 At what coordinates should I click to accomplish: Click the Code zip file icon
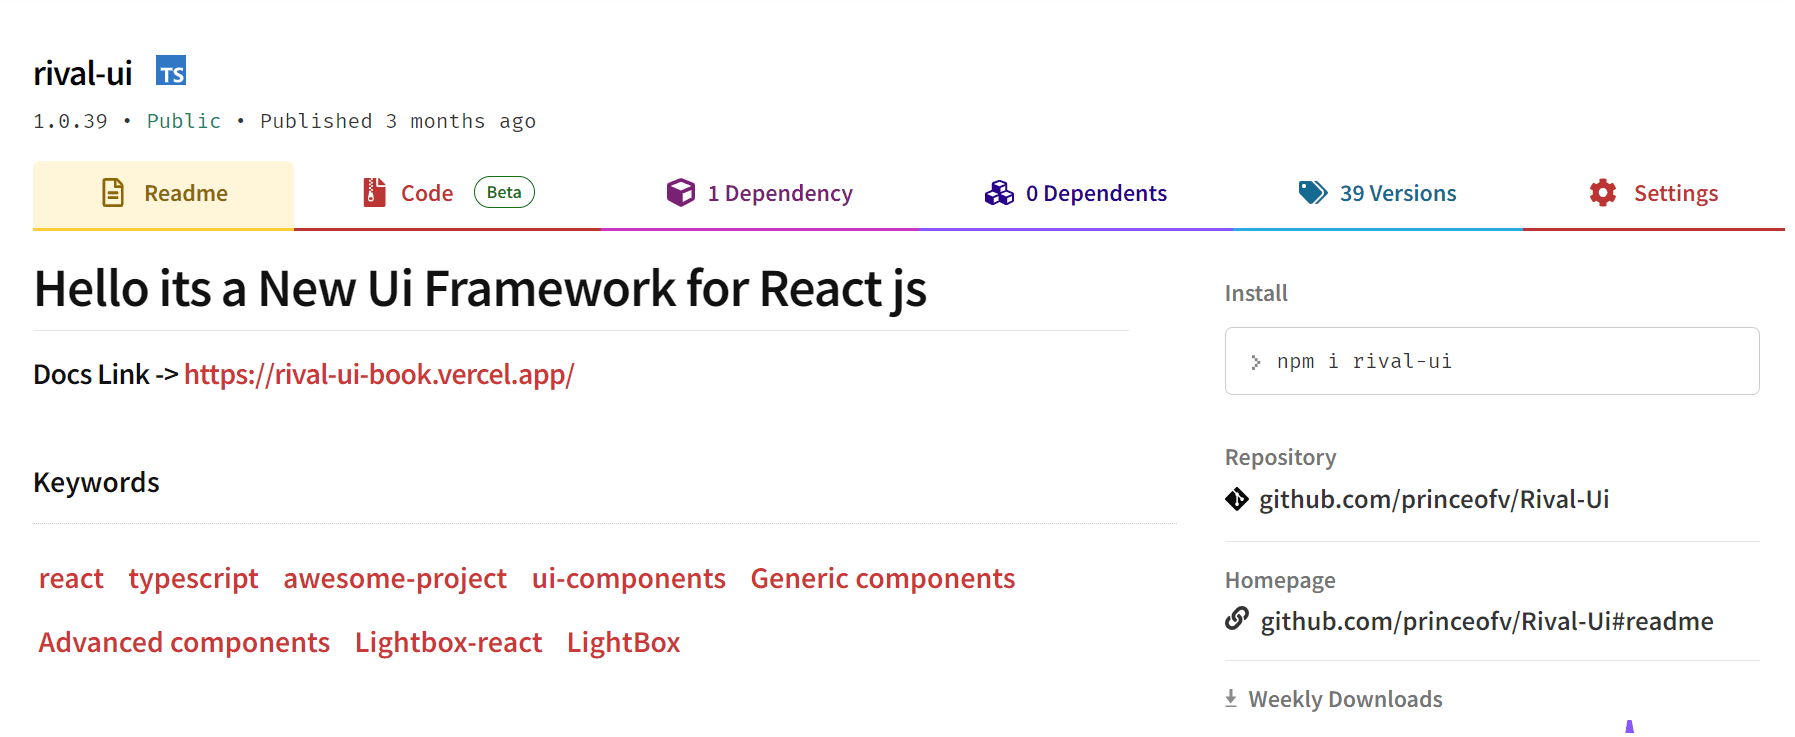(x=374, y=192)
